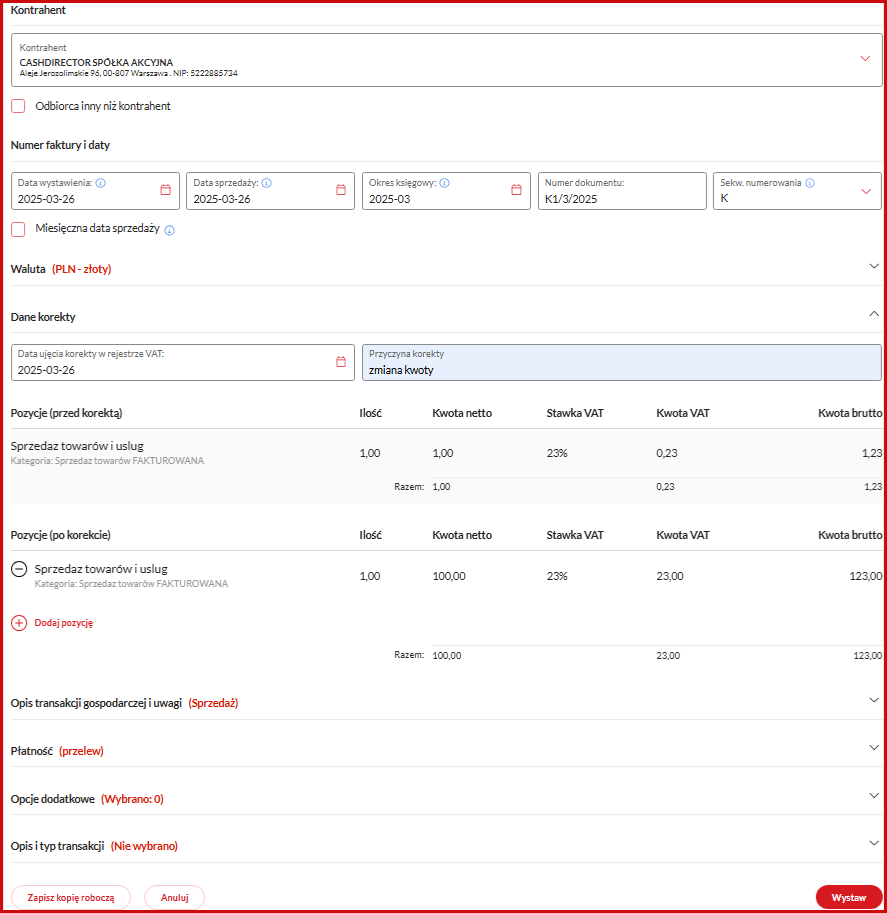This screenshot has height=913, width=887.
Task: Open calendar for Data ujęcia korekty field
Action: click(x=341, y=362)
